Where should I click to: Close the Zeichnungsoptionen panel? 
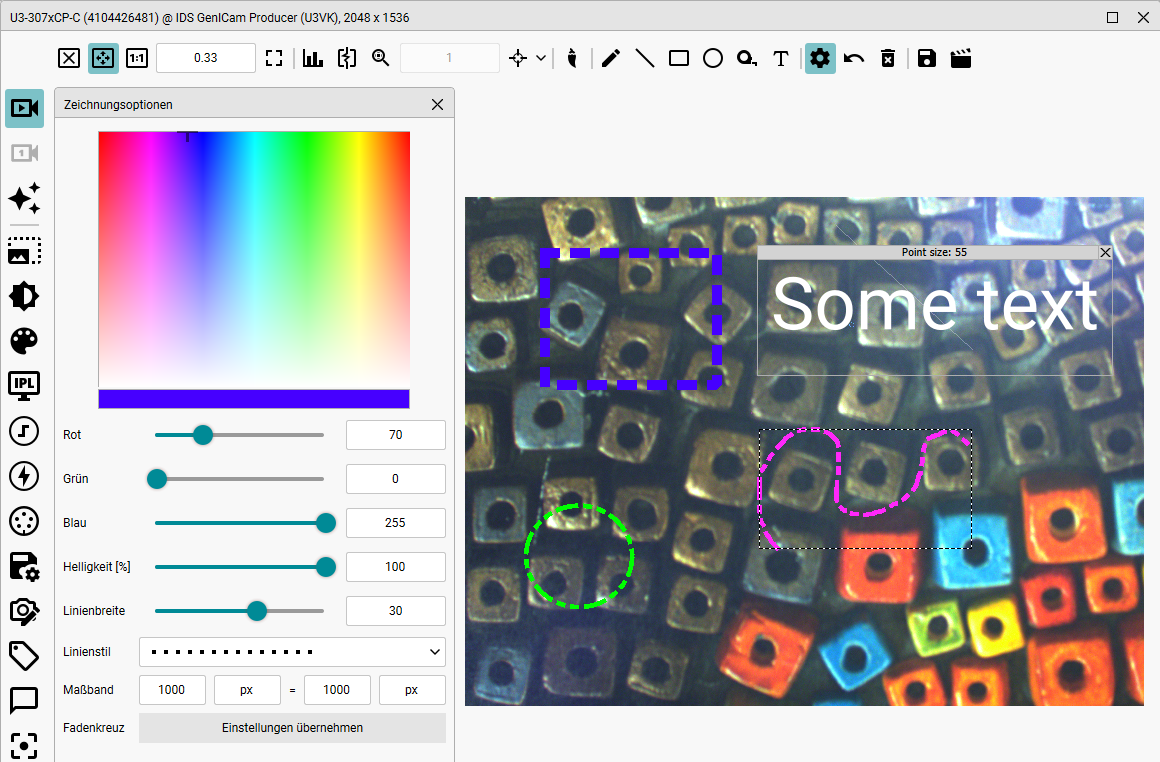437,104
